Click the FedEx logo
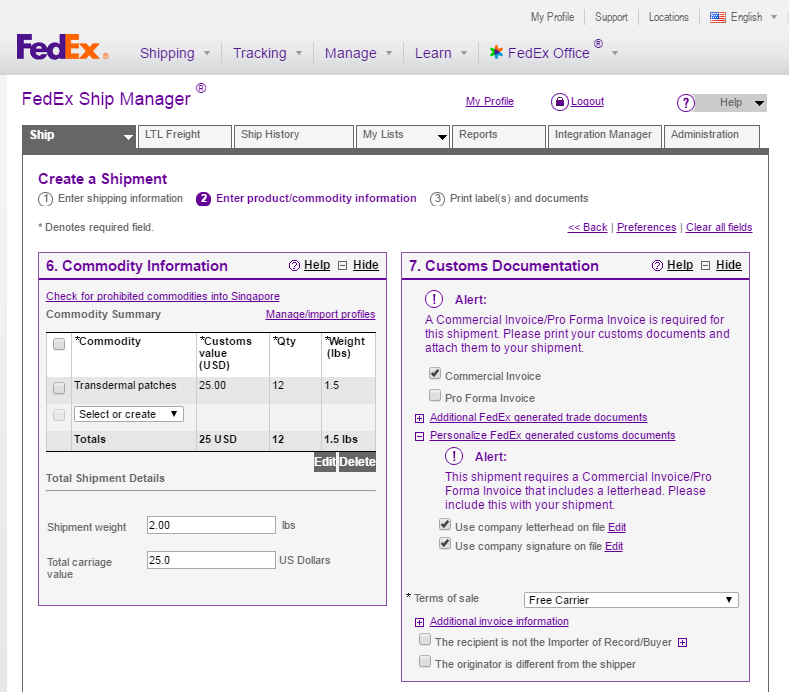This screenshot has height=692, width=789. [62, 47]
